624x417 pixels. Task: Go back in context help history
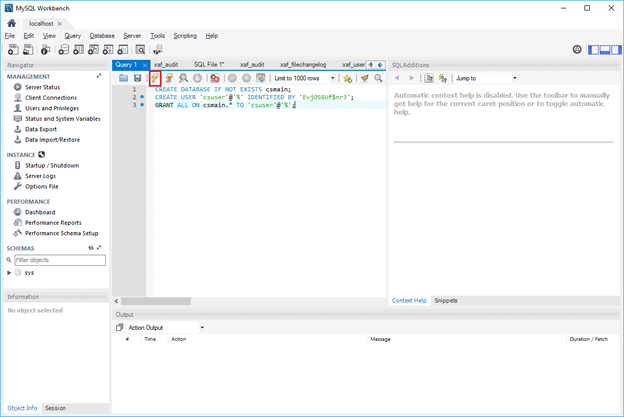[397, 78]
